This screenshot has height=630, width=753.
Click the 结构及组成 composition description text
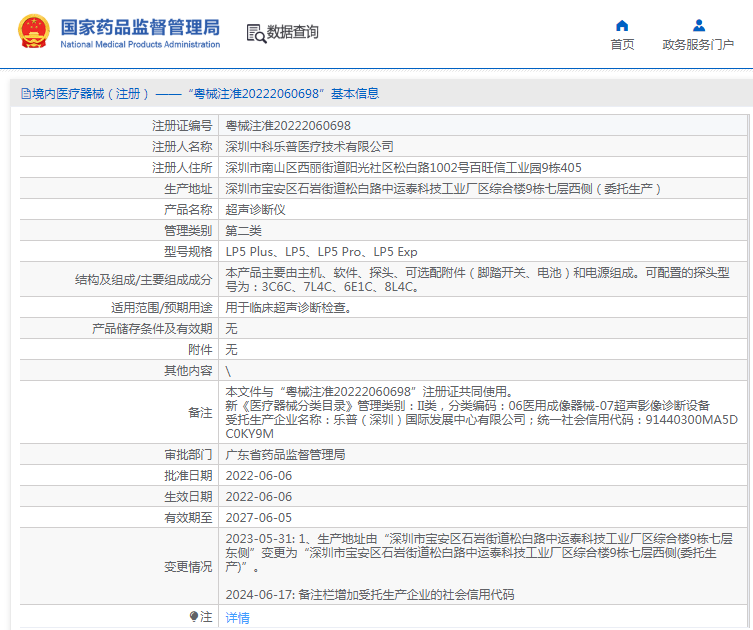point(477,279)
